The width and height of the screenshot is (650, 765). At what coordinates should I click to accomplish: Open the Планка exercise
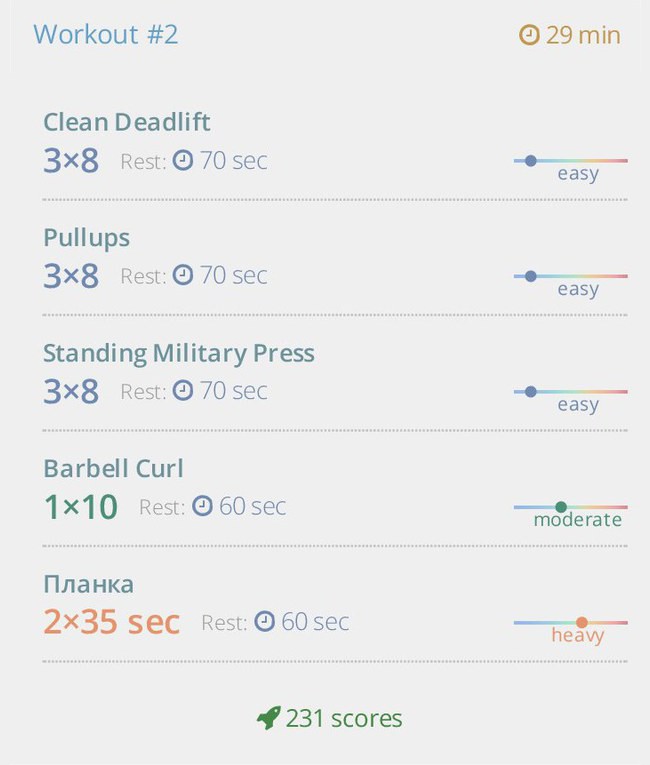(88, 584)
